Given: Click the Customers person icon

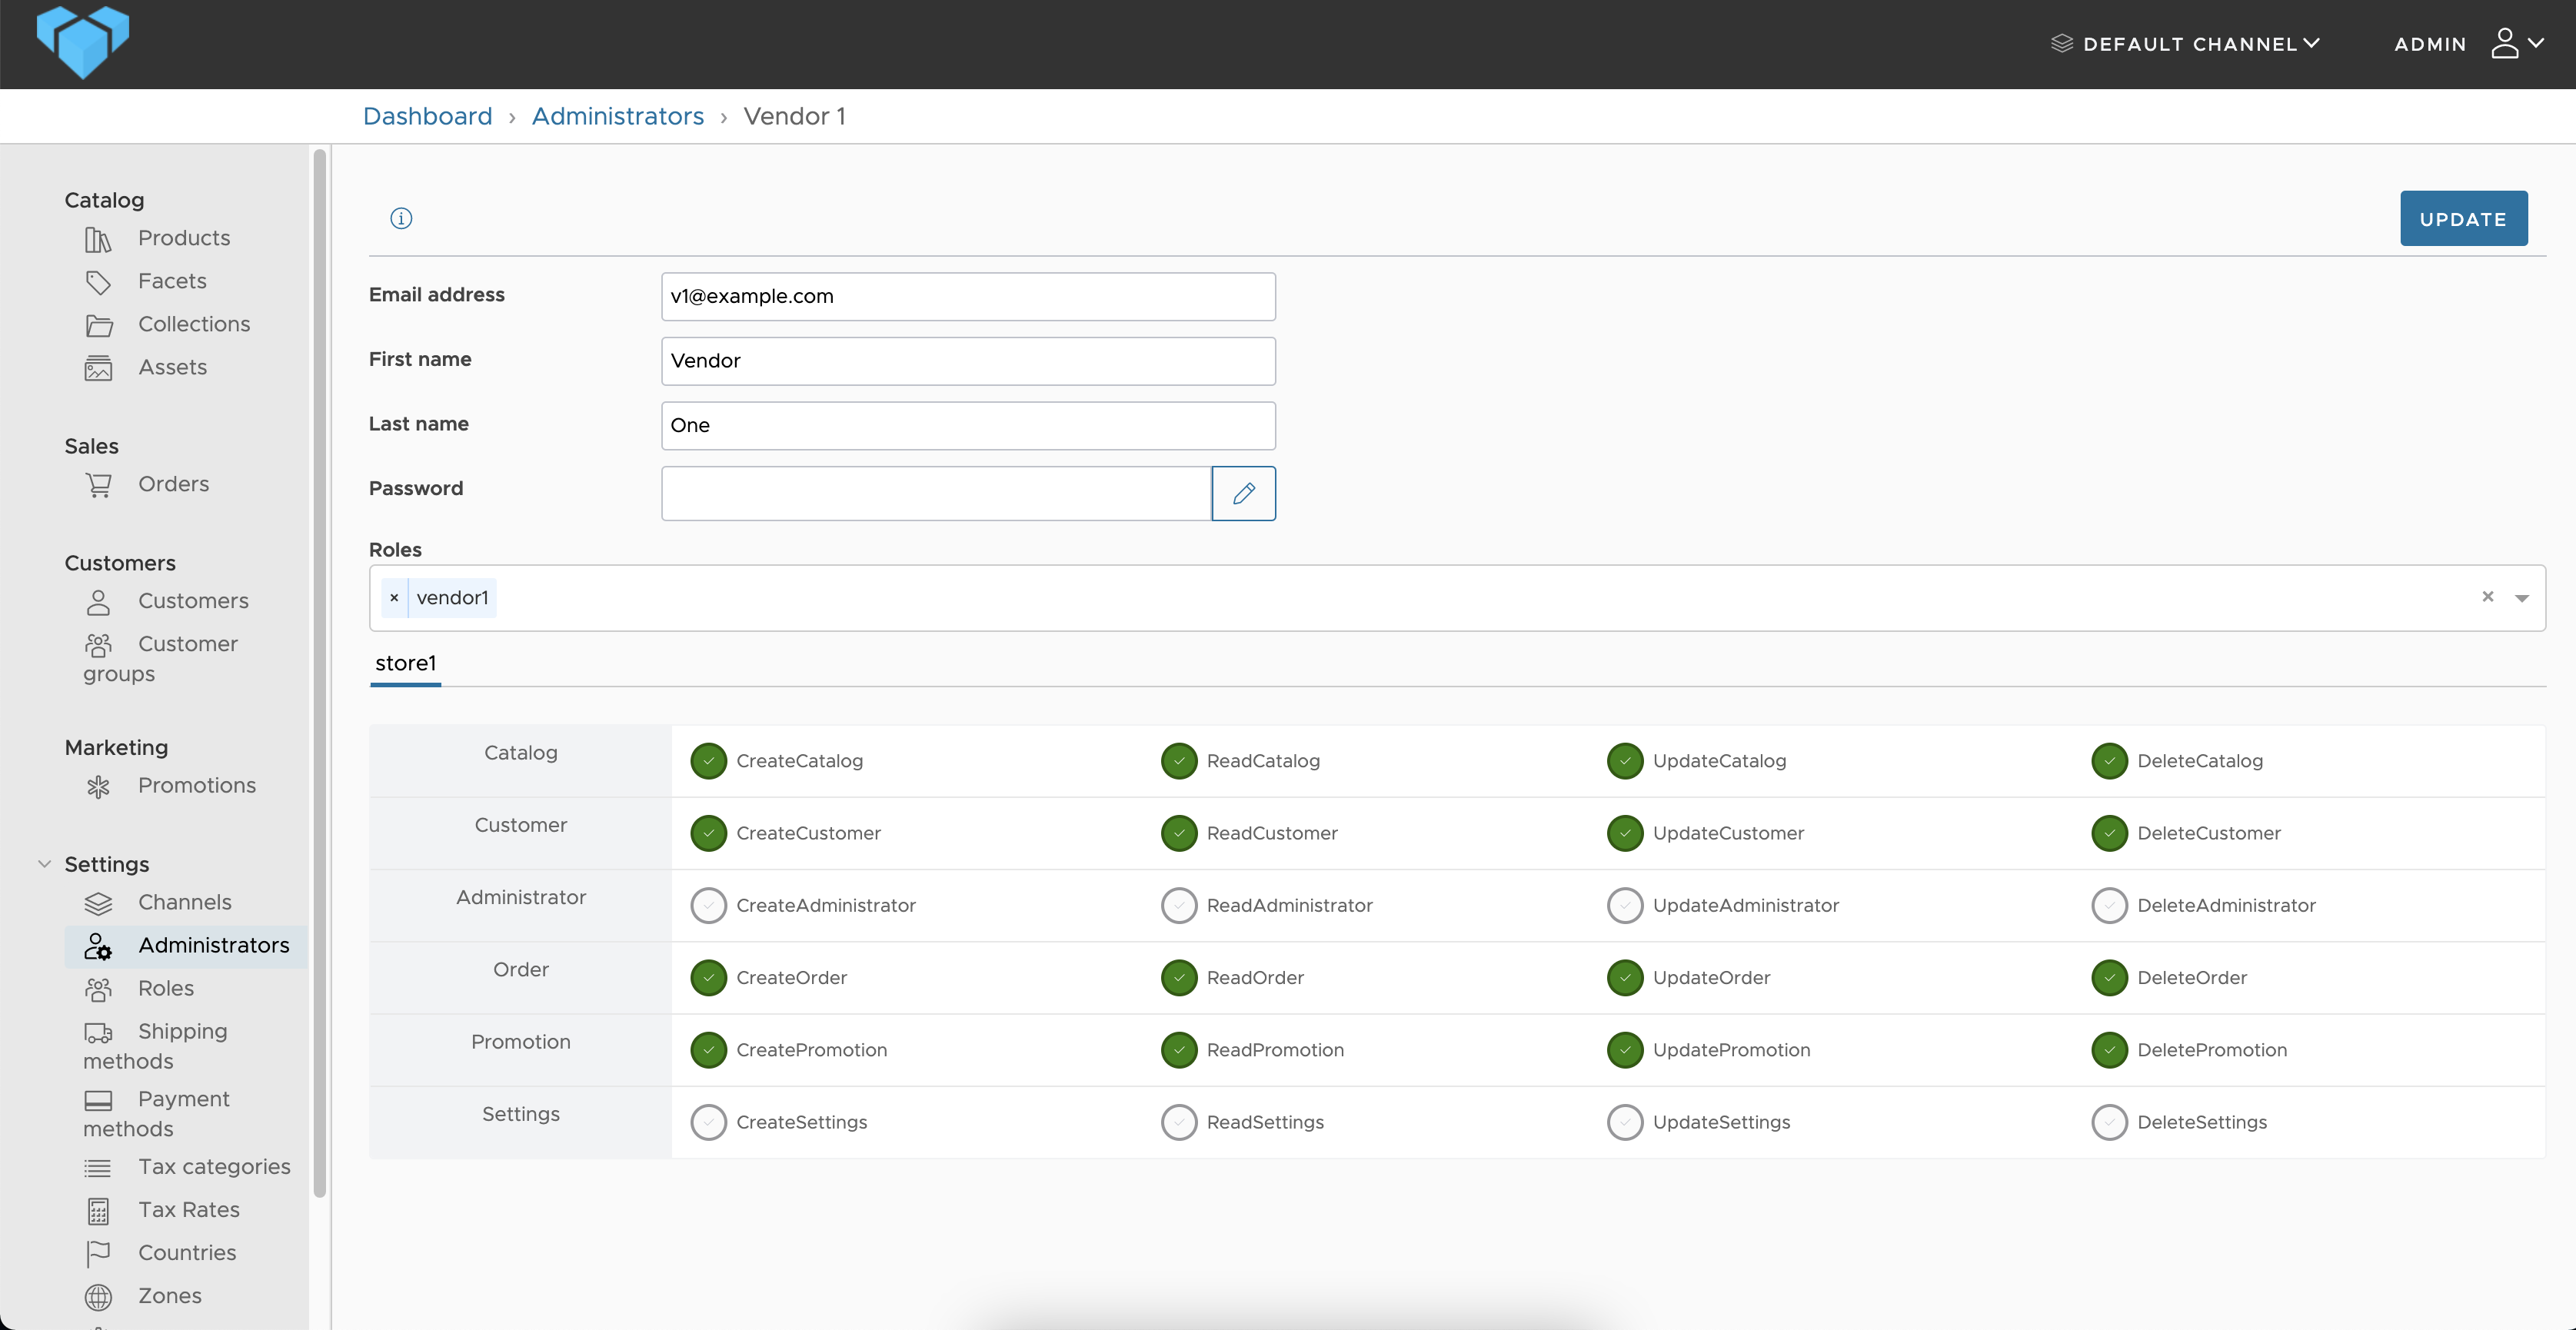Looking at the screenshot, I should (98, 602).
